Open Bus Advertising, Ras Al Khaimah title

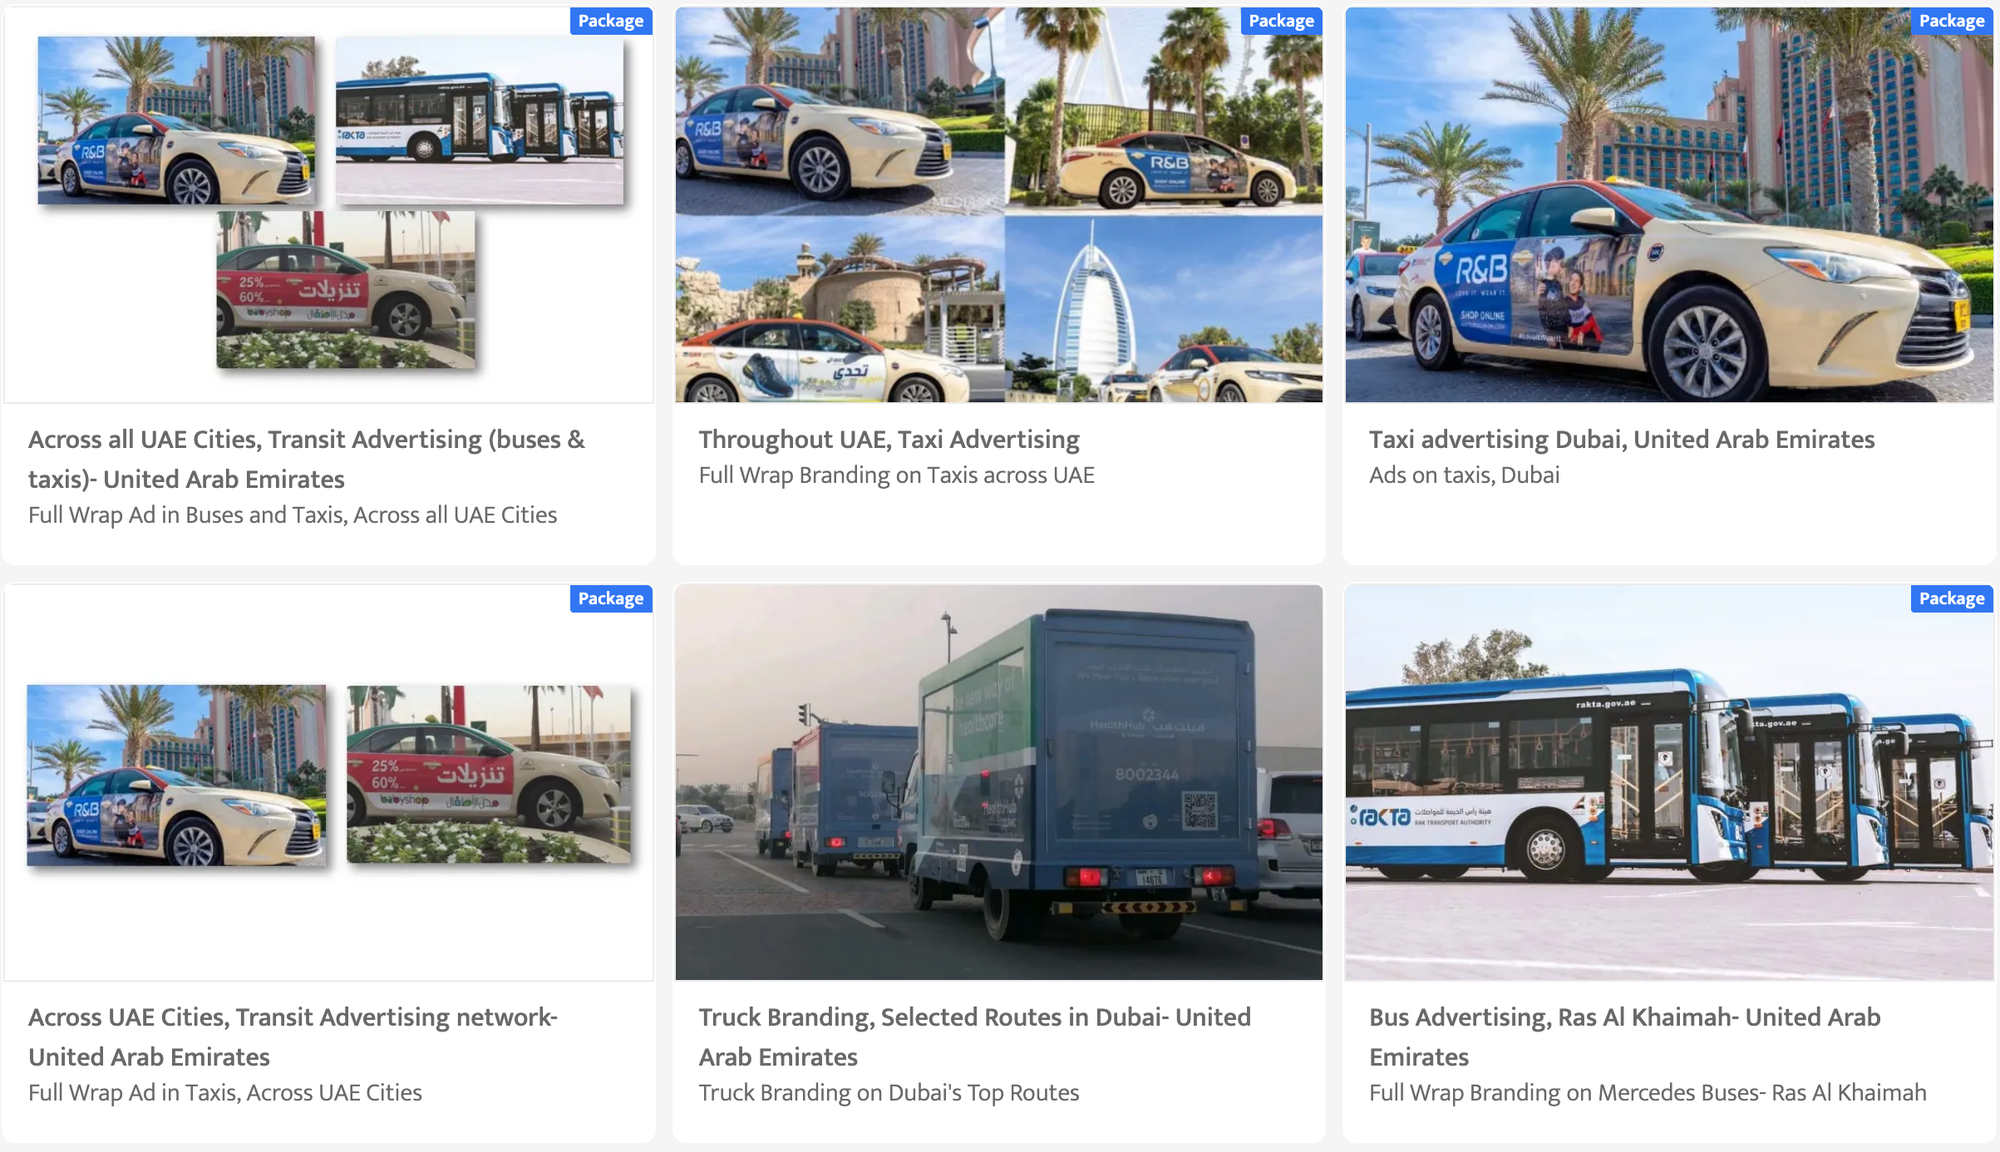(1625, 1036)
